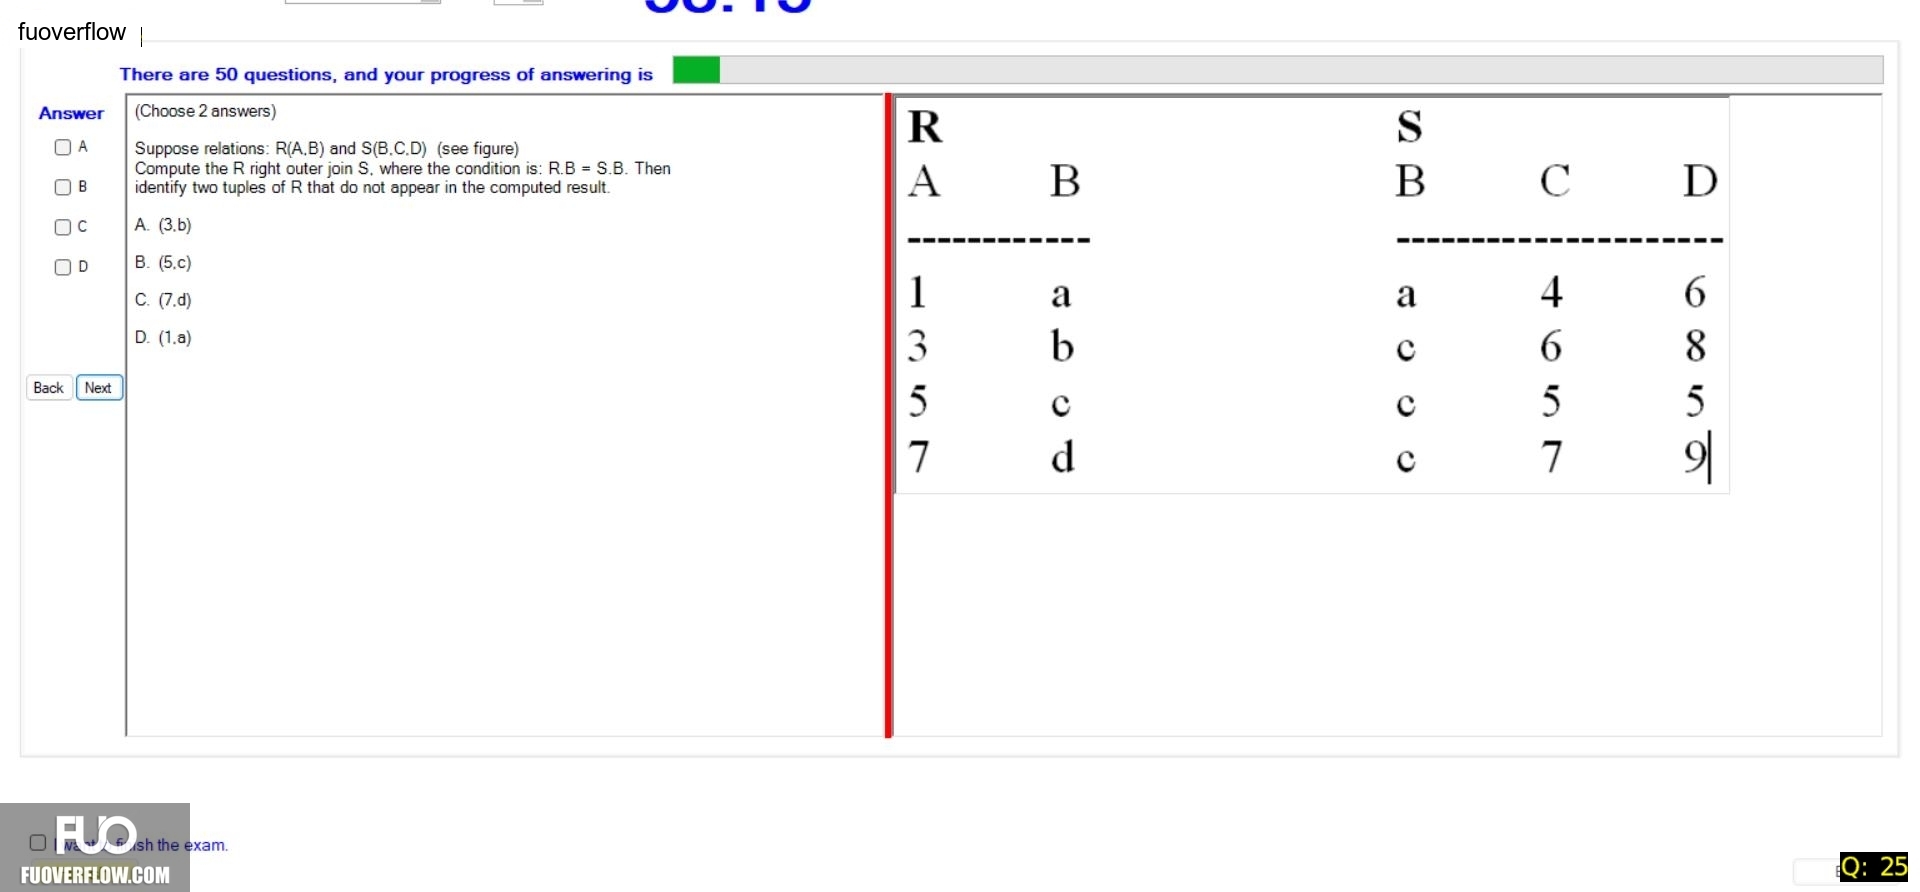The height and width of the screenshot is (892, 1920).
Task: Go to the Next question
Action: (99, 388)
